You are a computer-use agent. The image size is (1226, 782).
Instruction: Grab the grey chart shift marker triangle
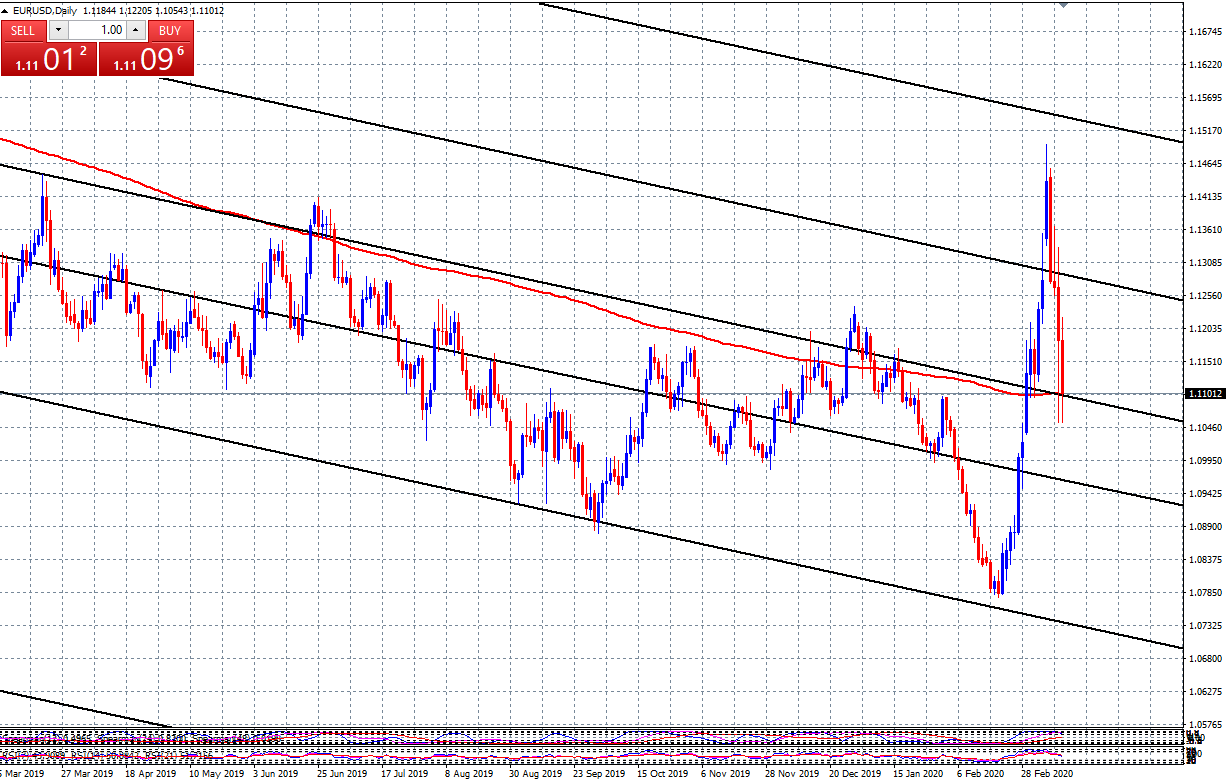1063,4
